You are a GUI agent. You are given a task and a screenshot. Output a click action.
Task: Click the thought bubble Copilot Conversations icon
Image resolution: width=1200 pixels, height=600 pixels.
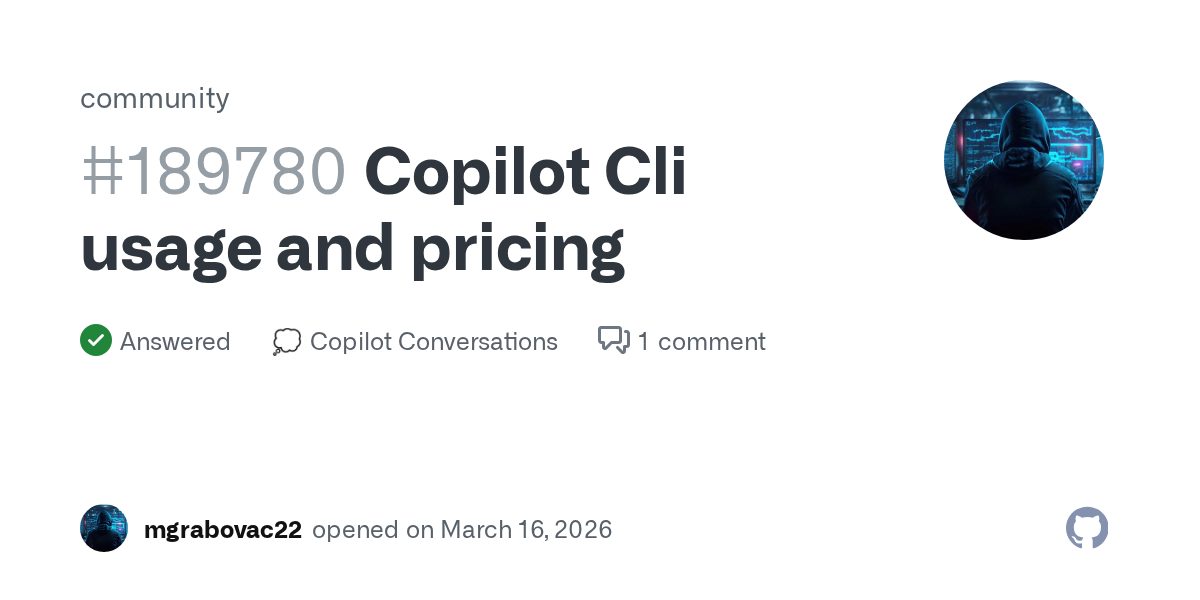point(287,342)
